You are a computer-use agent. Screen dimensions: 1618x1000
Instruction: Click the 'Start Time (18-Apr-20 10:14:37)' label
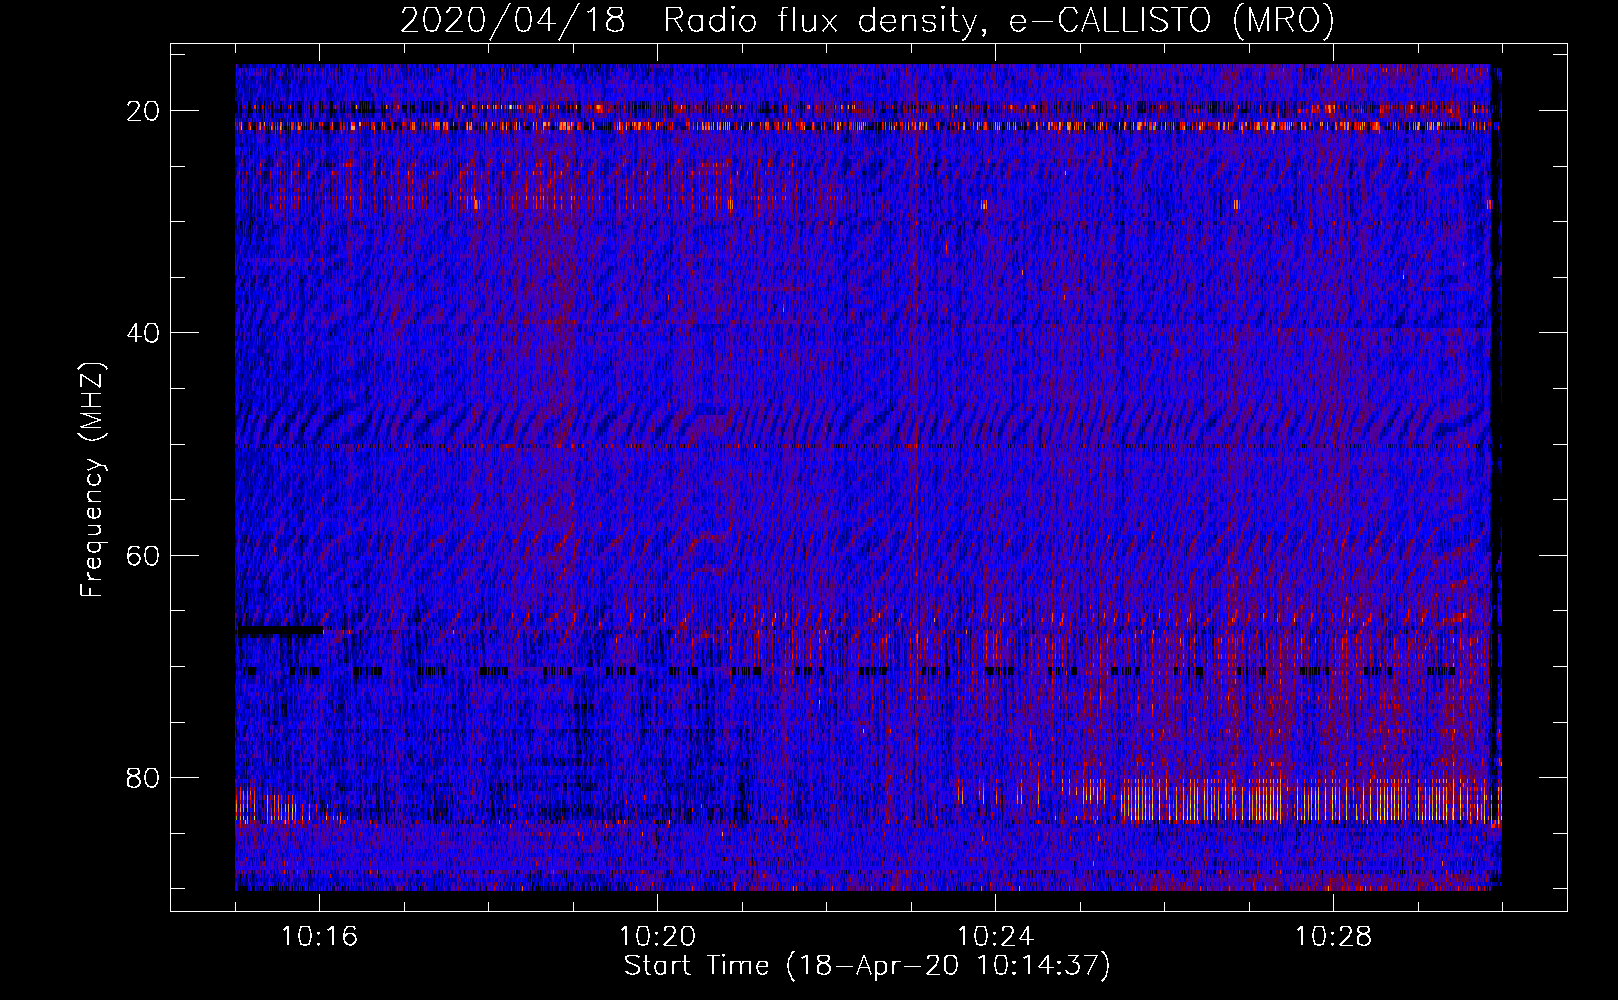867,966
